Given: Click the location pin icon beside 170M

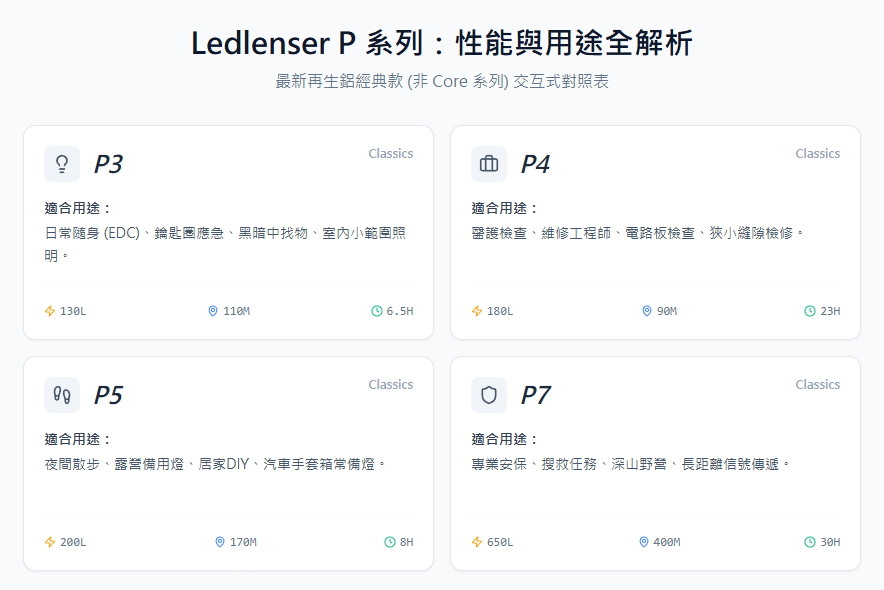Looking at the screenshot, I should click(x=220, y=542).
